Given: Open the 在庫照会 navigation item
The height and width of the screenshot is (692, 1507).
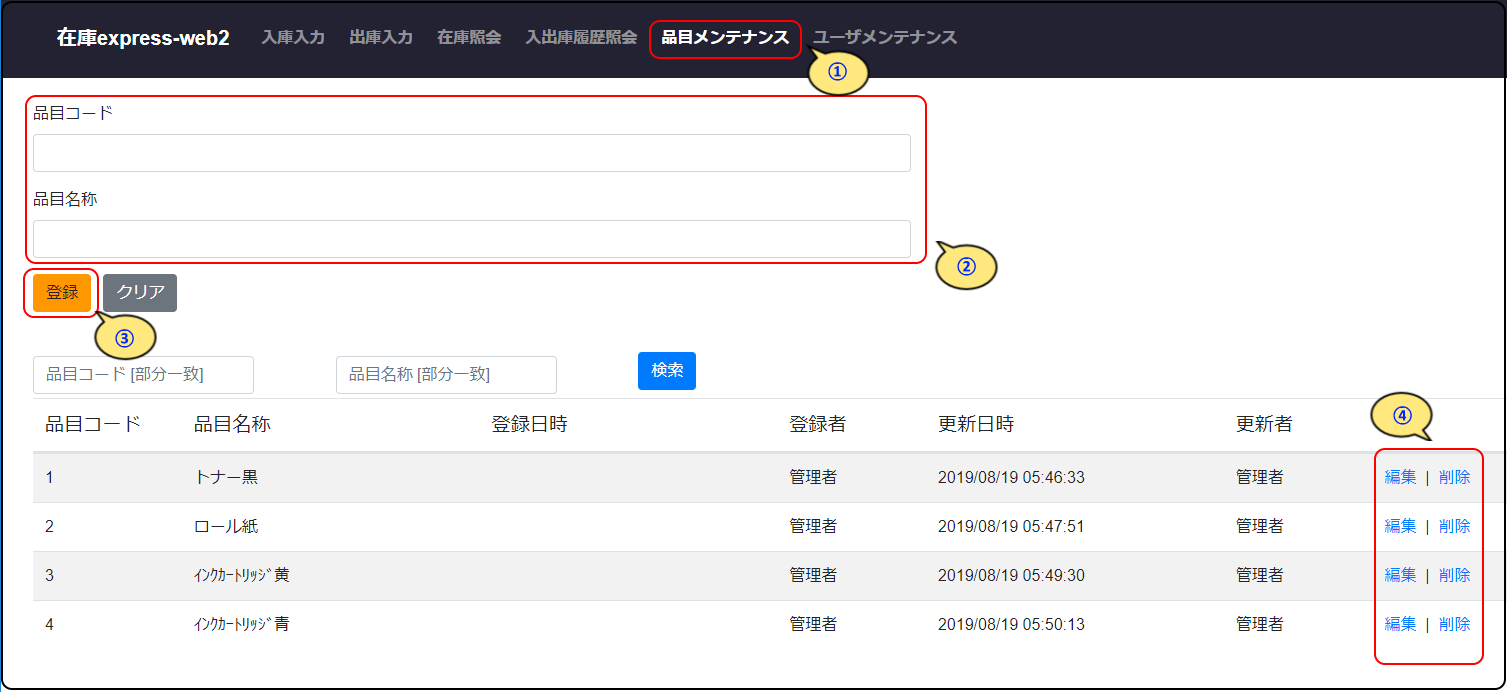Looking at the screenshot, I should coord(469,38).
